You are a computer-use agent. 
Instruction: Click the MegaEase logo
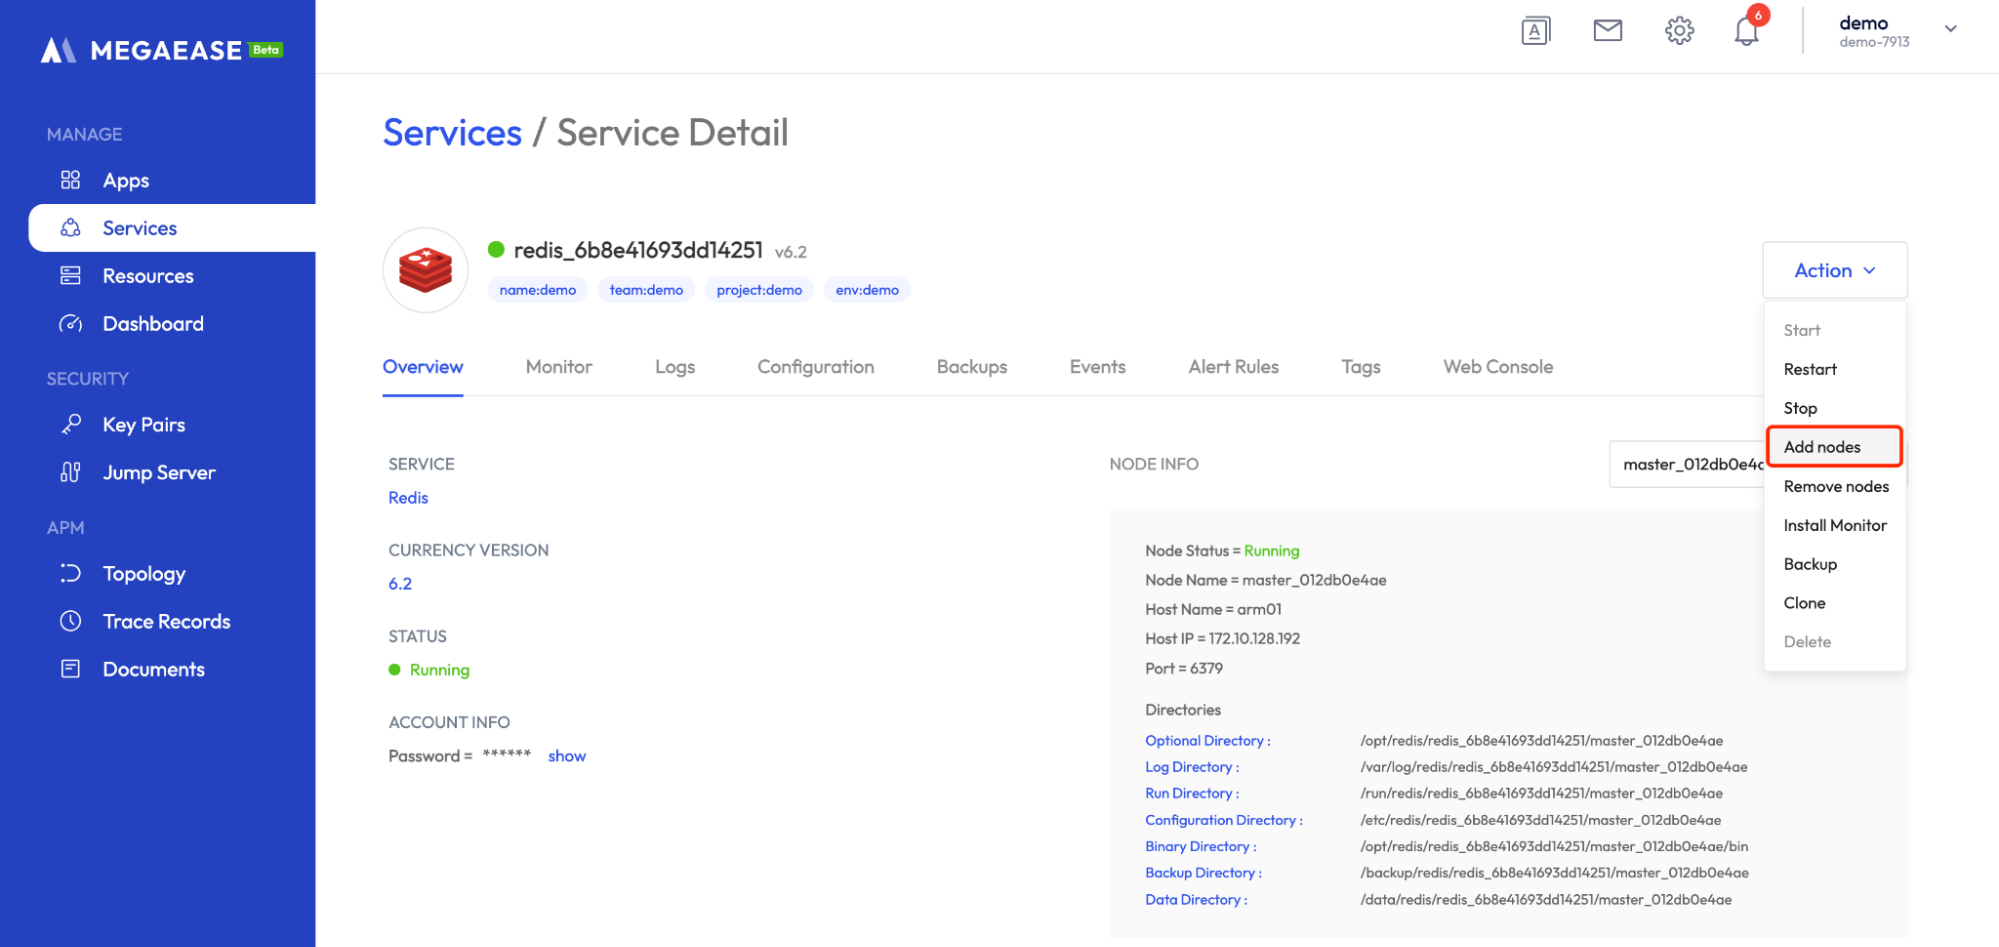(161, 50)
